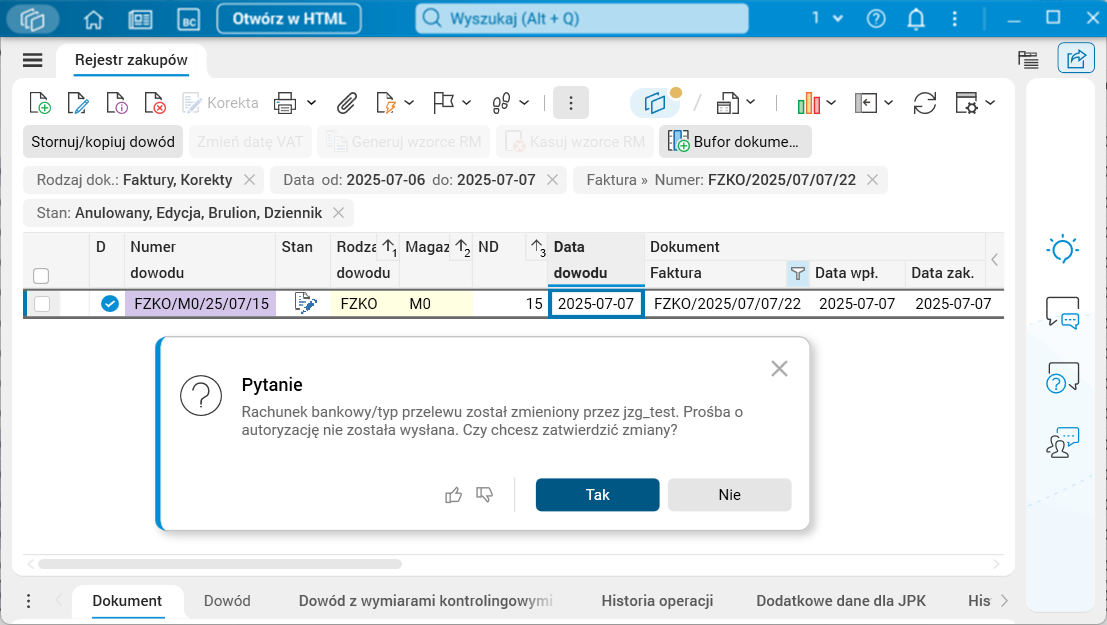The width and height of the screenshot is (1107, 625).
Task: Open the community users sidebar icon
Action: (1063, 442)
